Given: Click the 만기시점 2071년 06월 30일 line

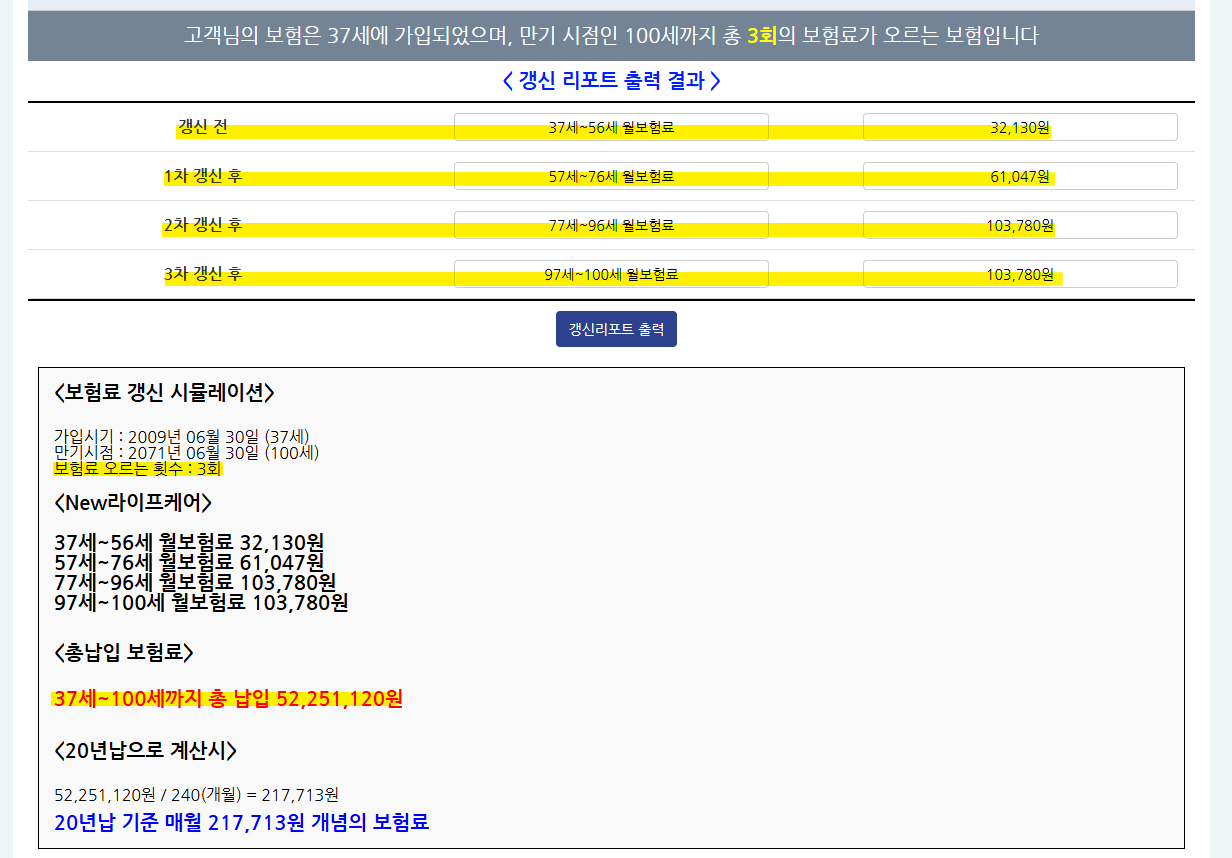Looking at the screenshot, I should pos(187,452).
